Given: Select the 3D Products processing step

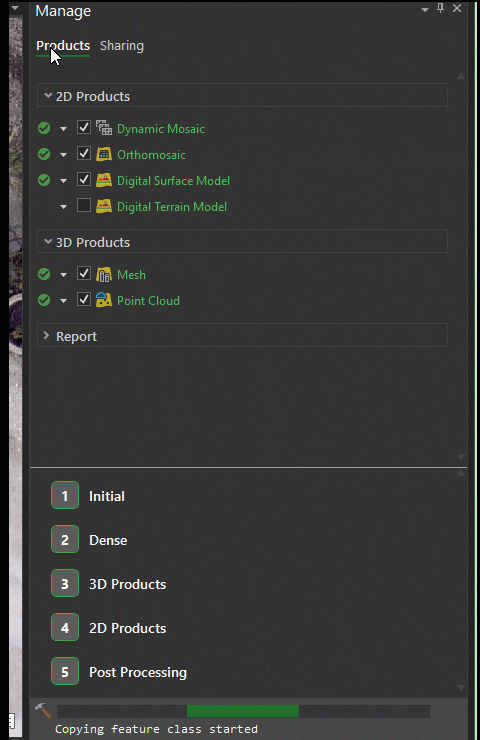Looking at the screenshot, I should pos(127,584).
